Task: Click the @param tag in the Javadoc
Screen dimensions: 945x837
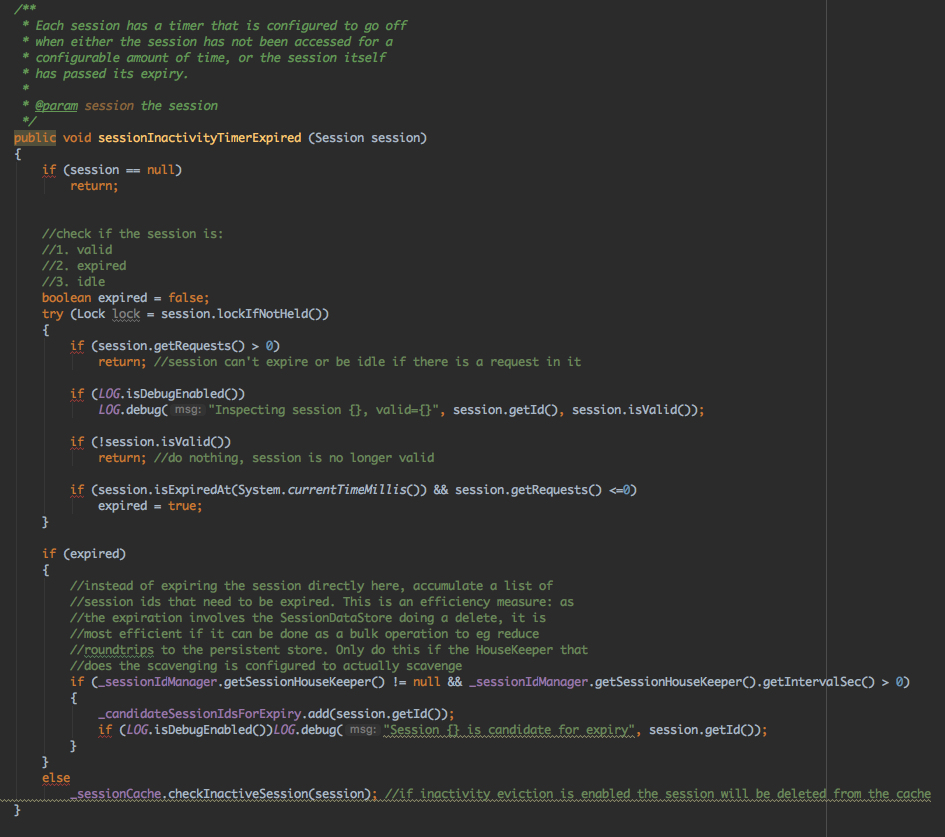Action: [56, 105]
